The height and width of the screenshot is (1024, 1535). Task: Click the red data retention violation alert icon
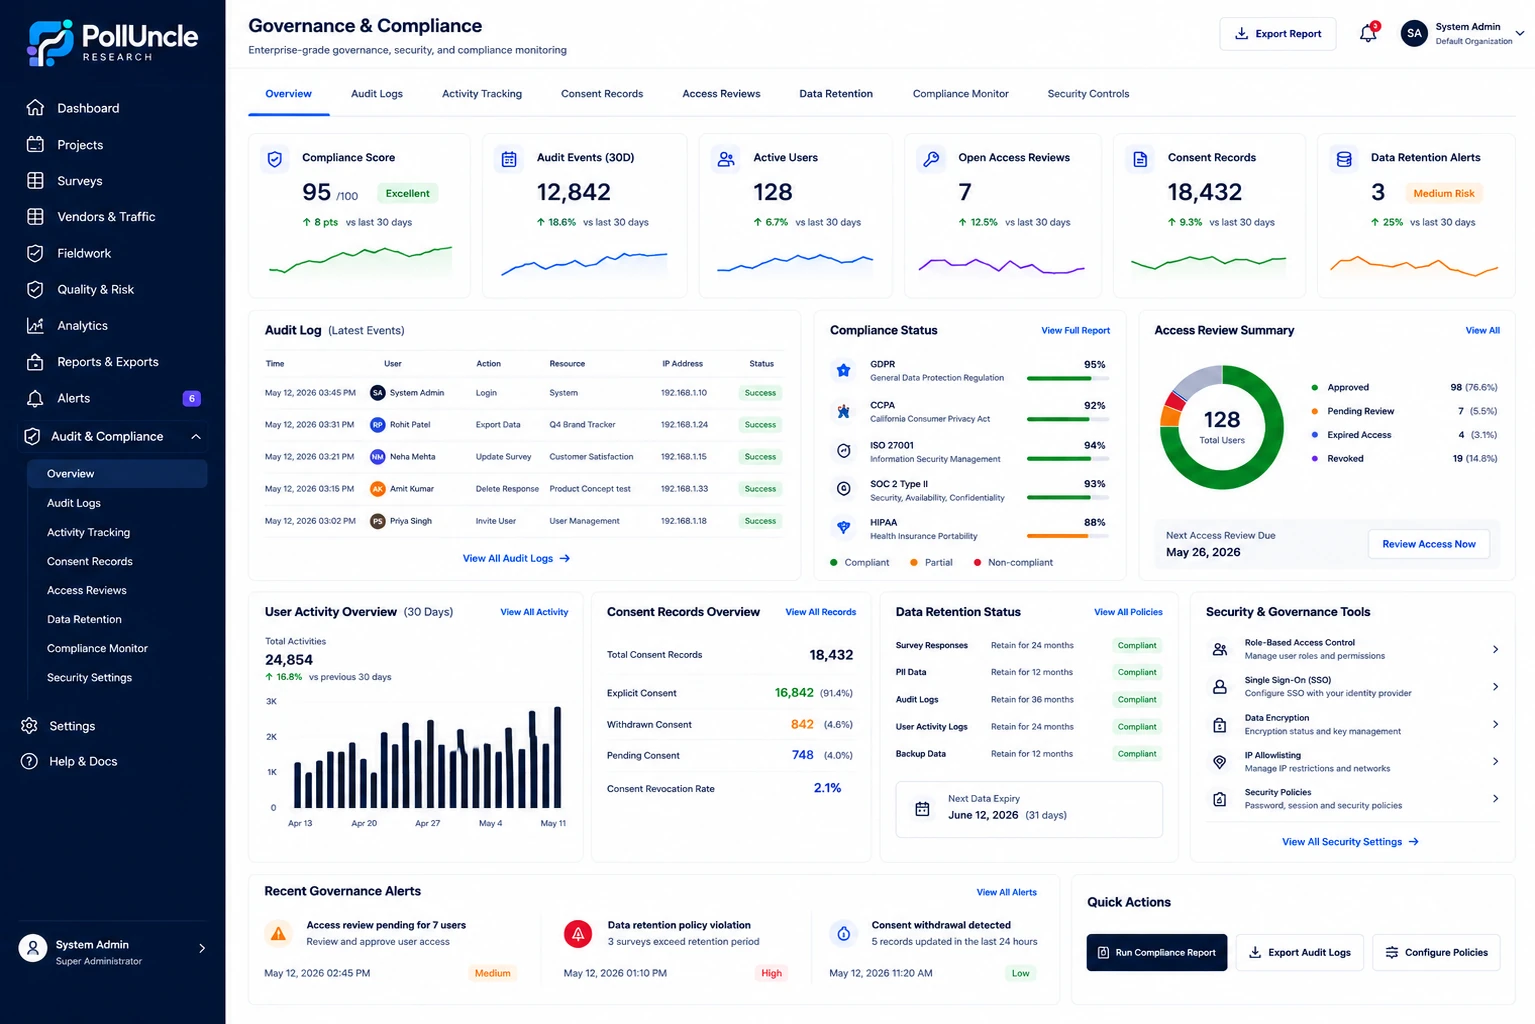[578, 934]
